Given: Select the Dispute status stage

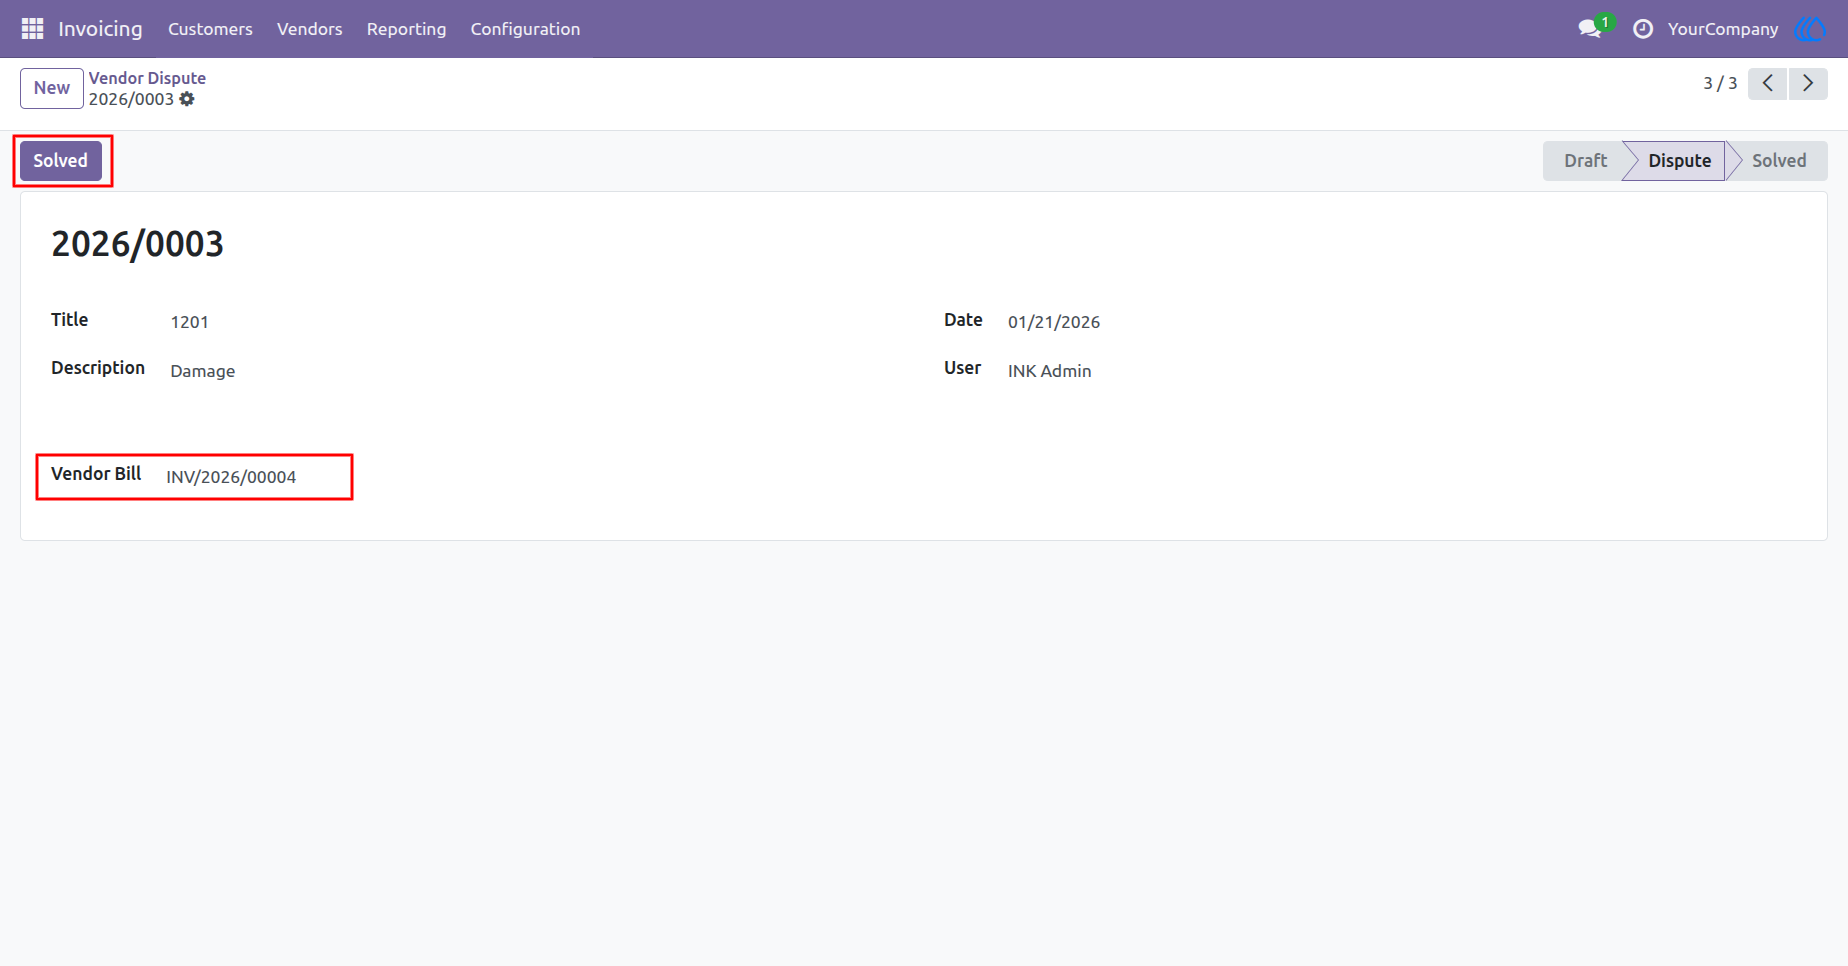Looking at the screenshot, I should coord(1679,161).
